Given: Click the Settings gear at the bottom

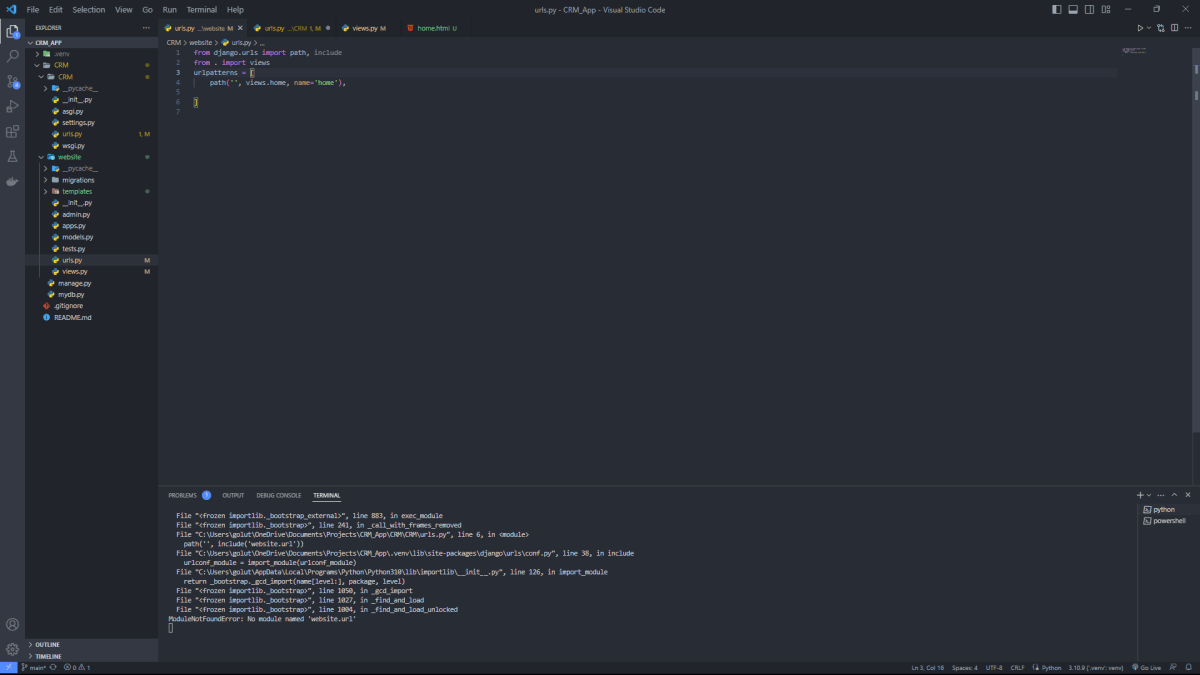Looking at the screenshot, I should coord(12,647).
